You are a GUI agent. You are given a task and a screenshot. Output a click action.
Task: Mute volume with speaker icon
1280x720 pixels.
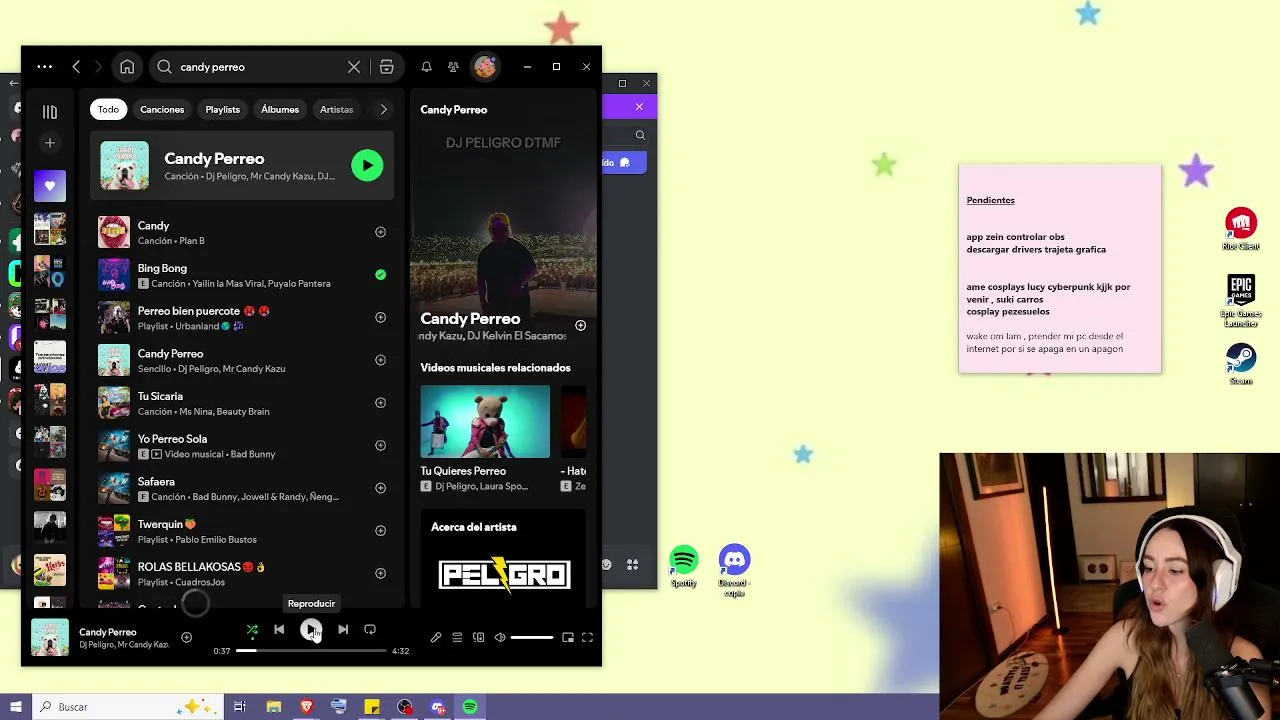coord(500,637)
